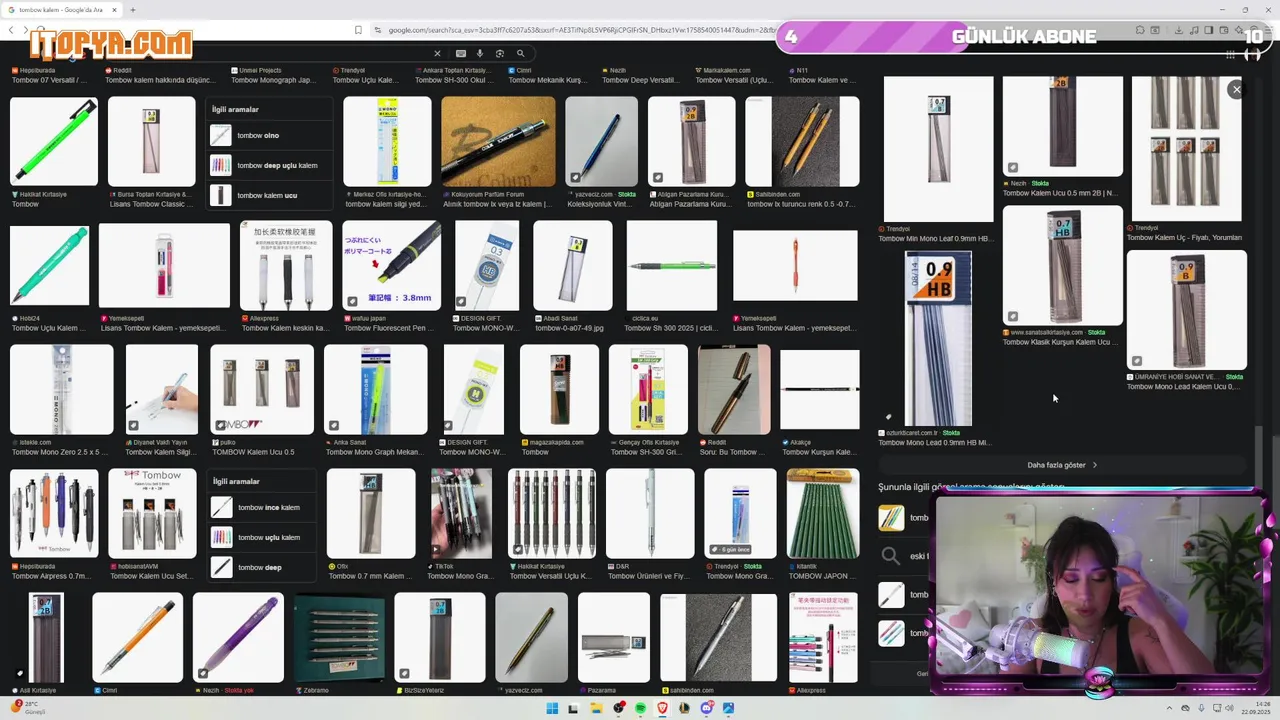The image size is (1280, 720).
Task: Select related search 'tombow deep'
Action: pos(264,567)
